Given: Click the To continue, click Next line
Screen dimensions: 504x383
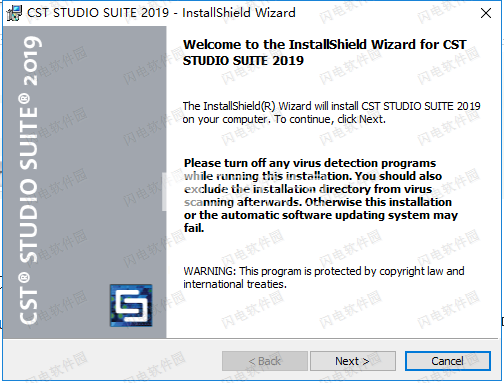Looking at the screenshot, I should tap(284, 119).
